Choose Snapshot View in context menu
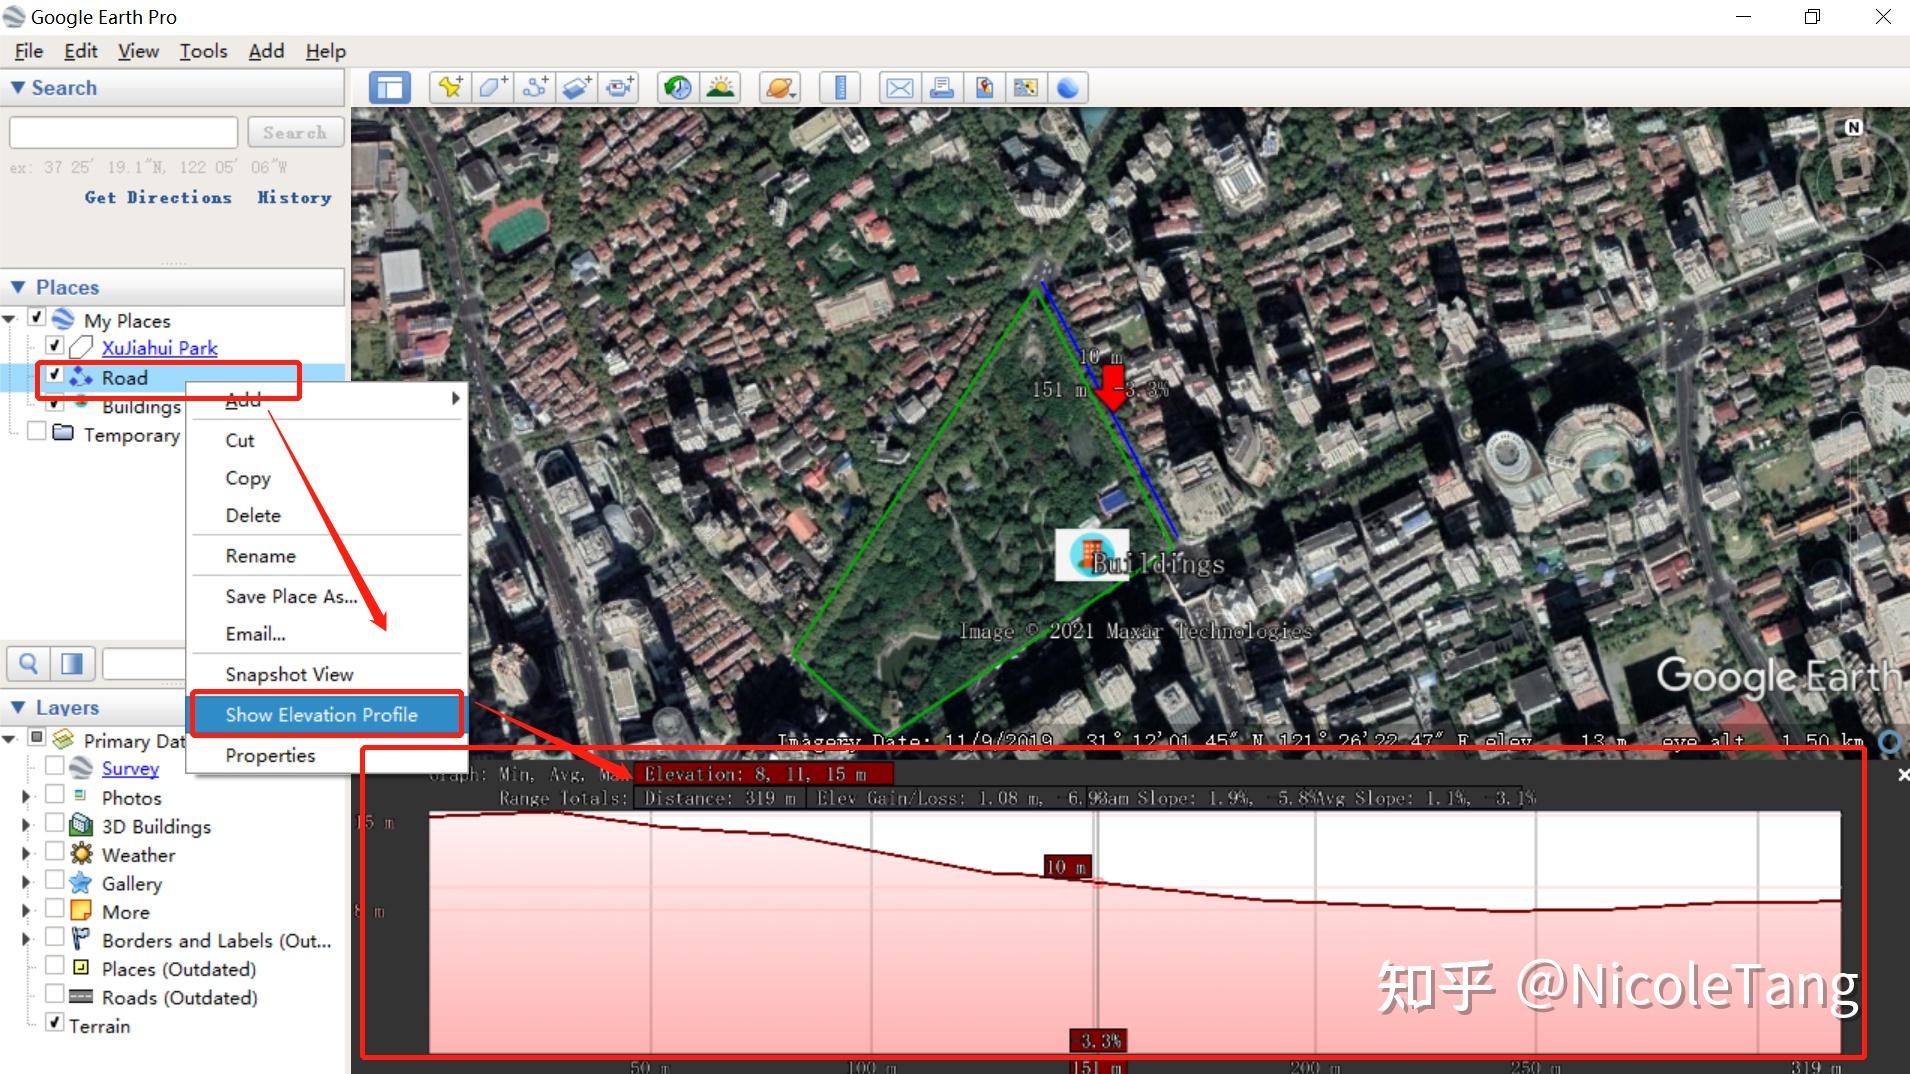This screenshot has width=1910, height=1074. [x=327, y=674]
